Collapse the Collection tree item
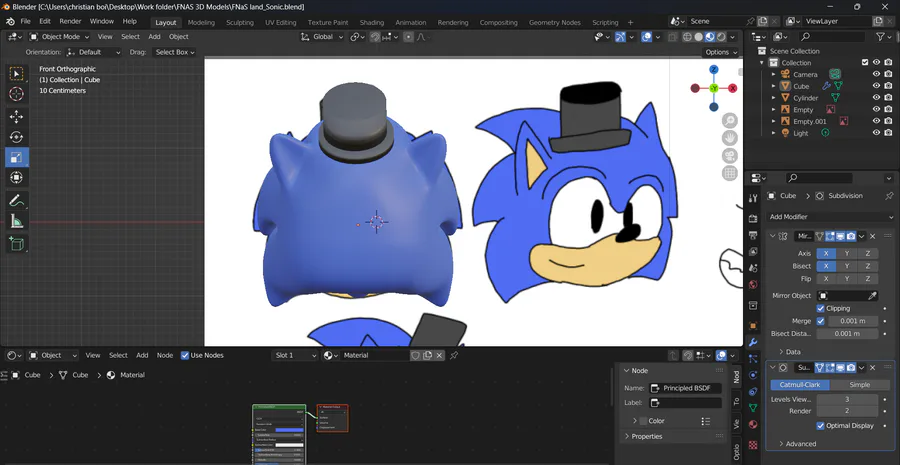 [762, 63]
